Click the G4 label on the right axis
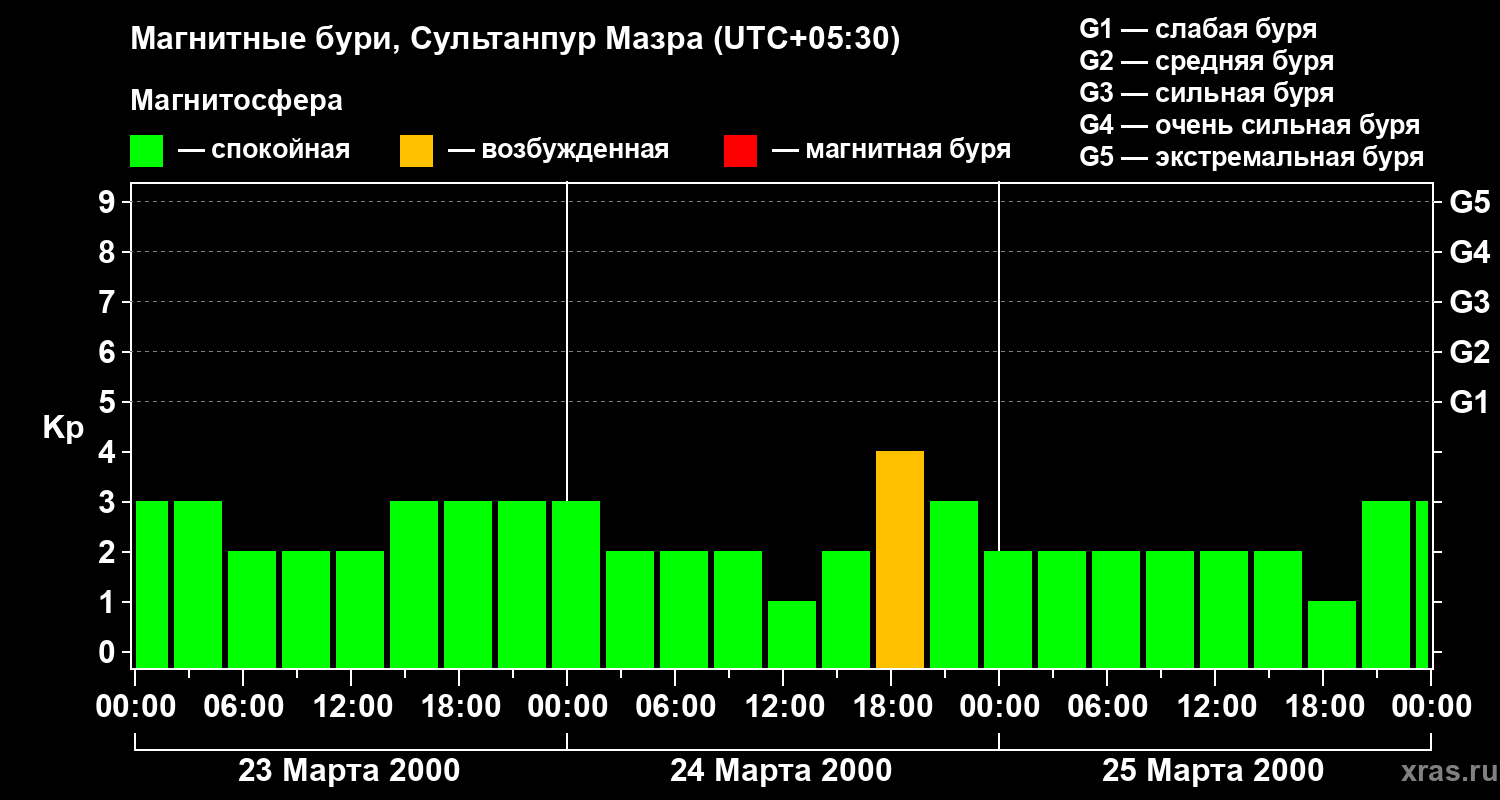The height and width of the screenshot is (800, 1500). coord(1469,252)
